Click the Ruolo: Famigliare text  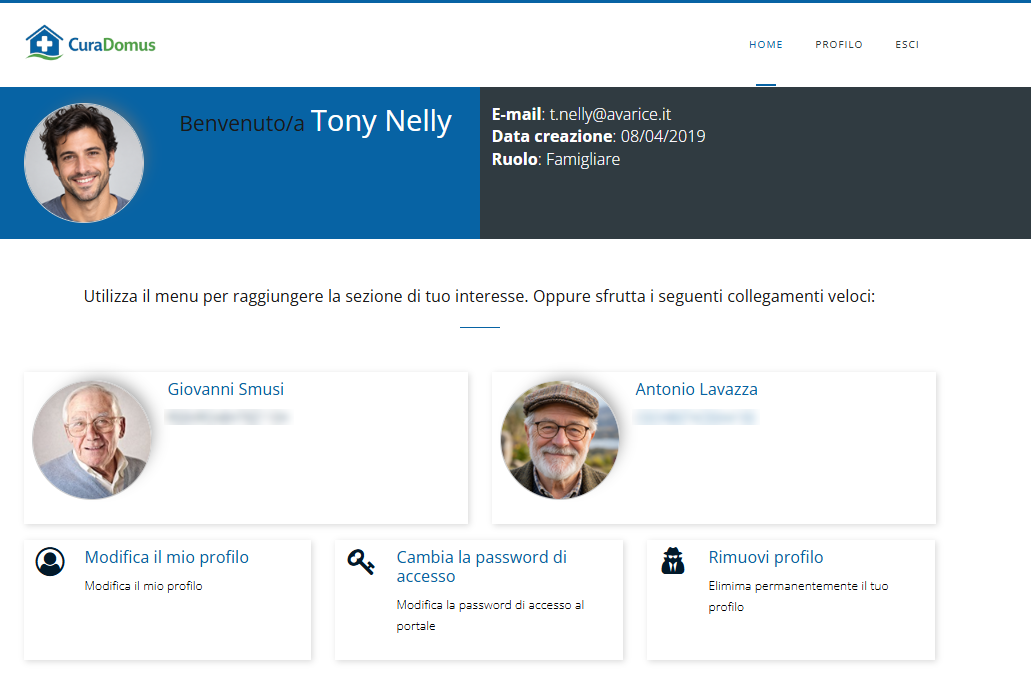click(x=556, y=159)
